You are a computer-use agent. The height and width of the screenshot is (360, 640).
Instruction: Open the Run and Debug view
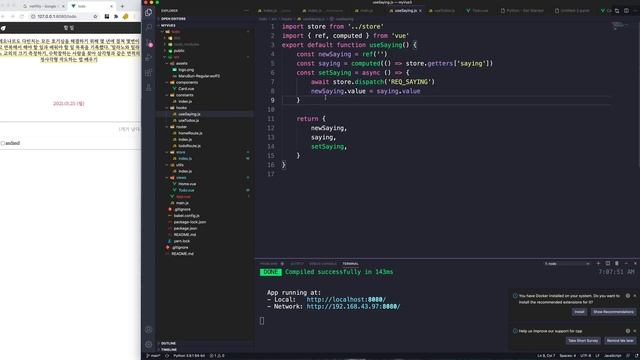coord(149,58)
